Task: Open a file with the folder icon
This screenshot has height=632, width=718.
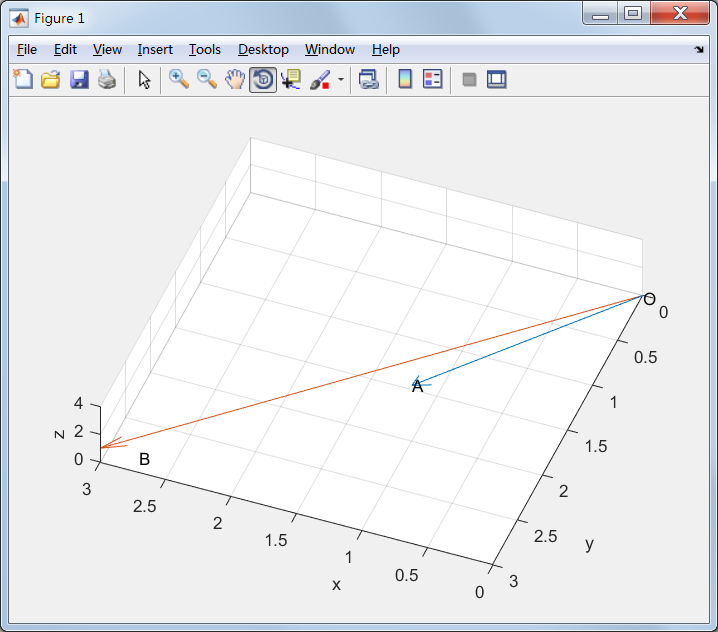Action: point(51,80)
